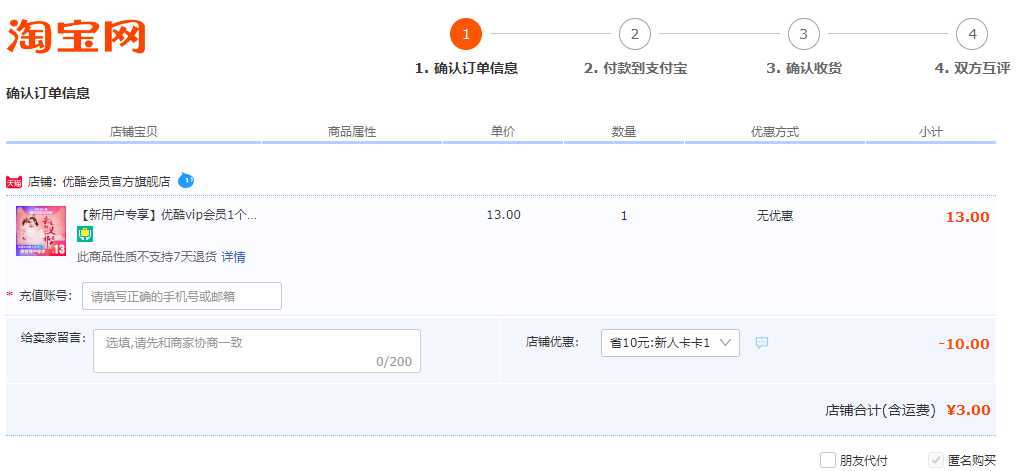The image size is (1020, 471).
Task: Open the Youku VIP product thumbnail
Action: [41, 231]
